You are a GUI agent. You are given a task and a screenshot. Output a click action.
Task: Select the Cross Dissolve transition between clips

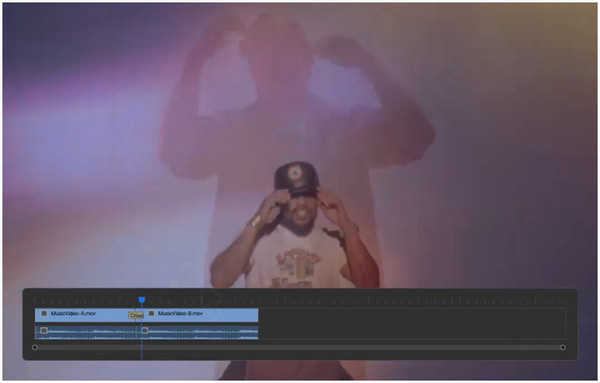[136, 316]
